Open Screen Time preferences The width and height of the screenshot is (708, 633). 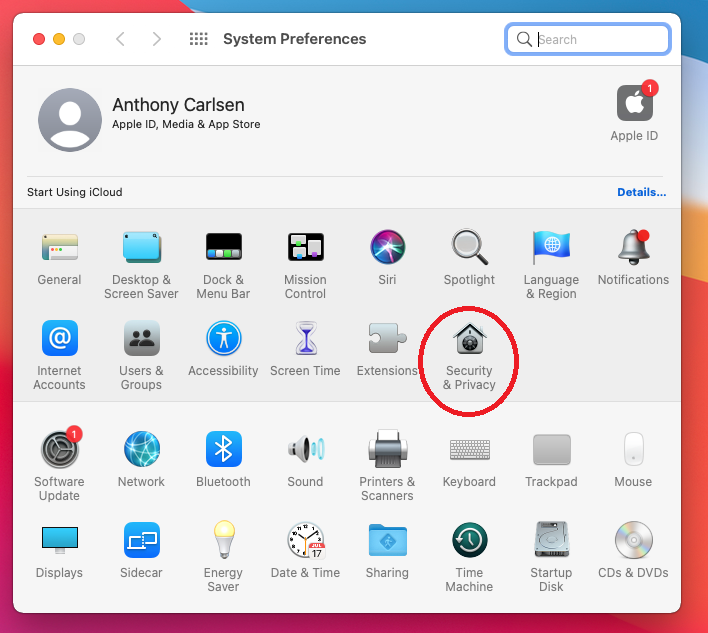[x=306, y=338]
